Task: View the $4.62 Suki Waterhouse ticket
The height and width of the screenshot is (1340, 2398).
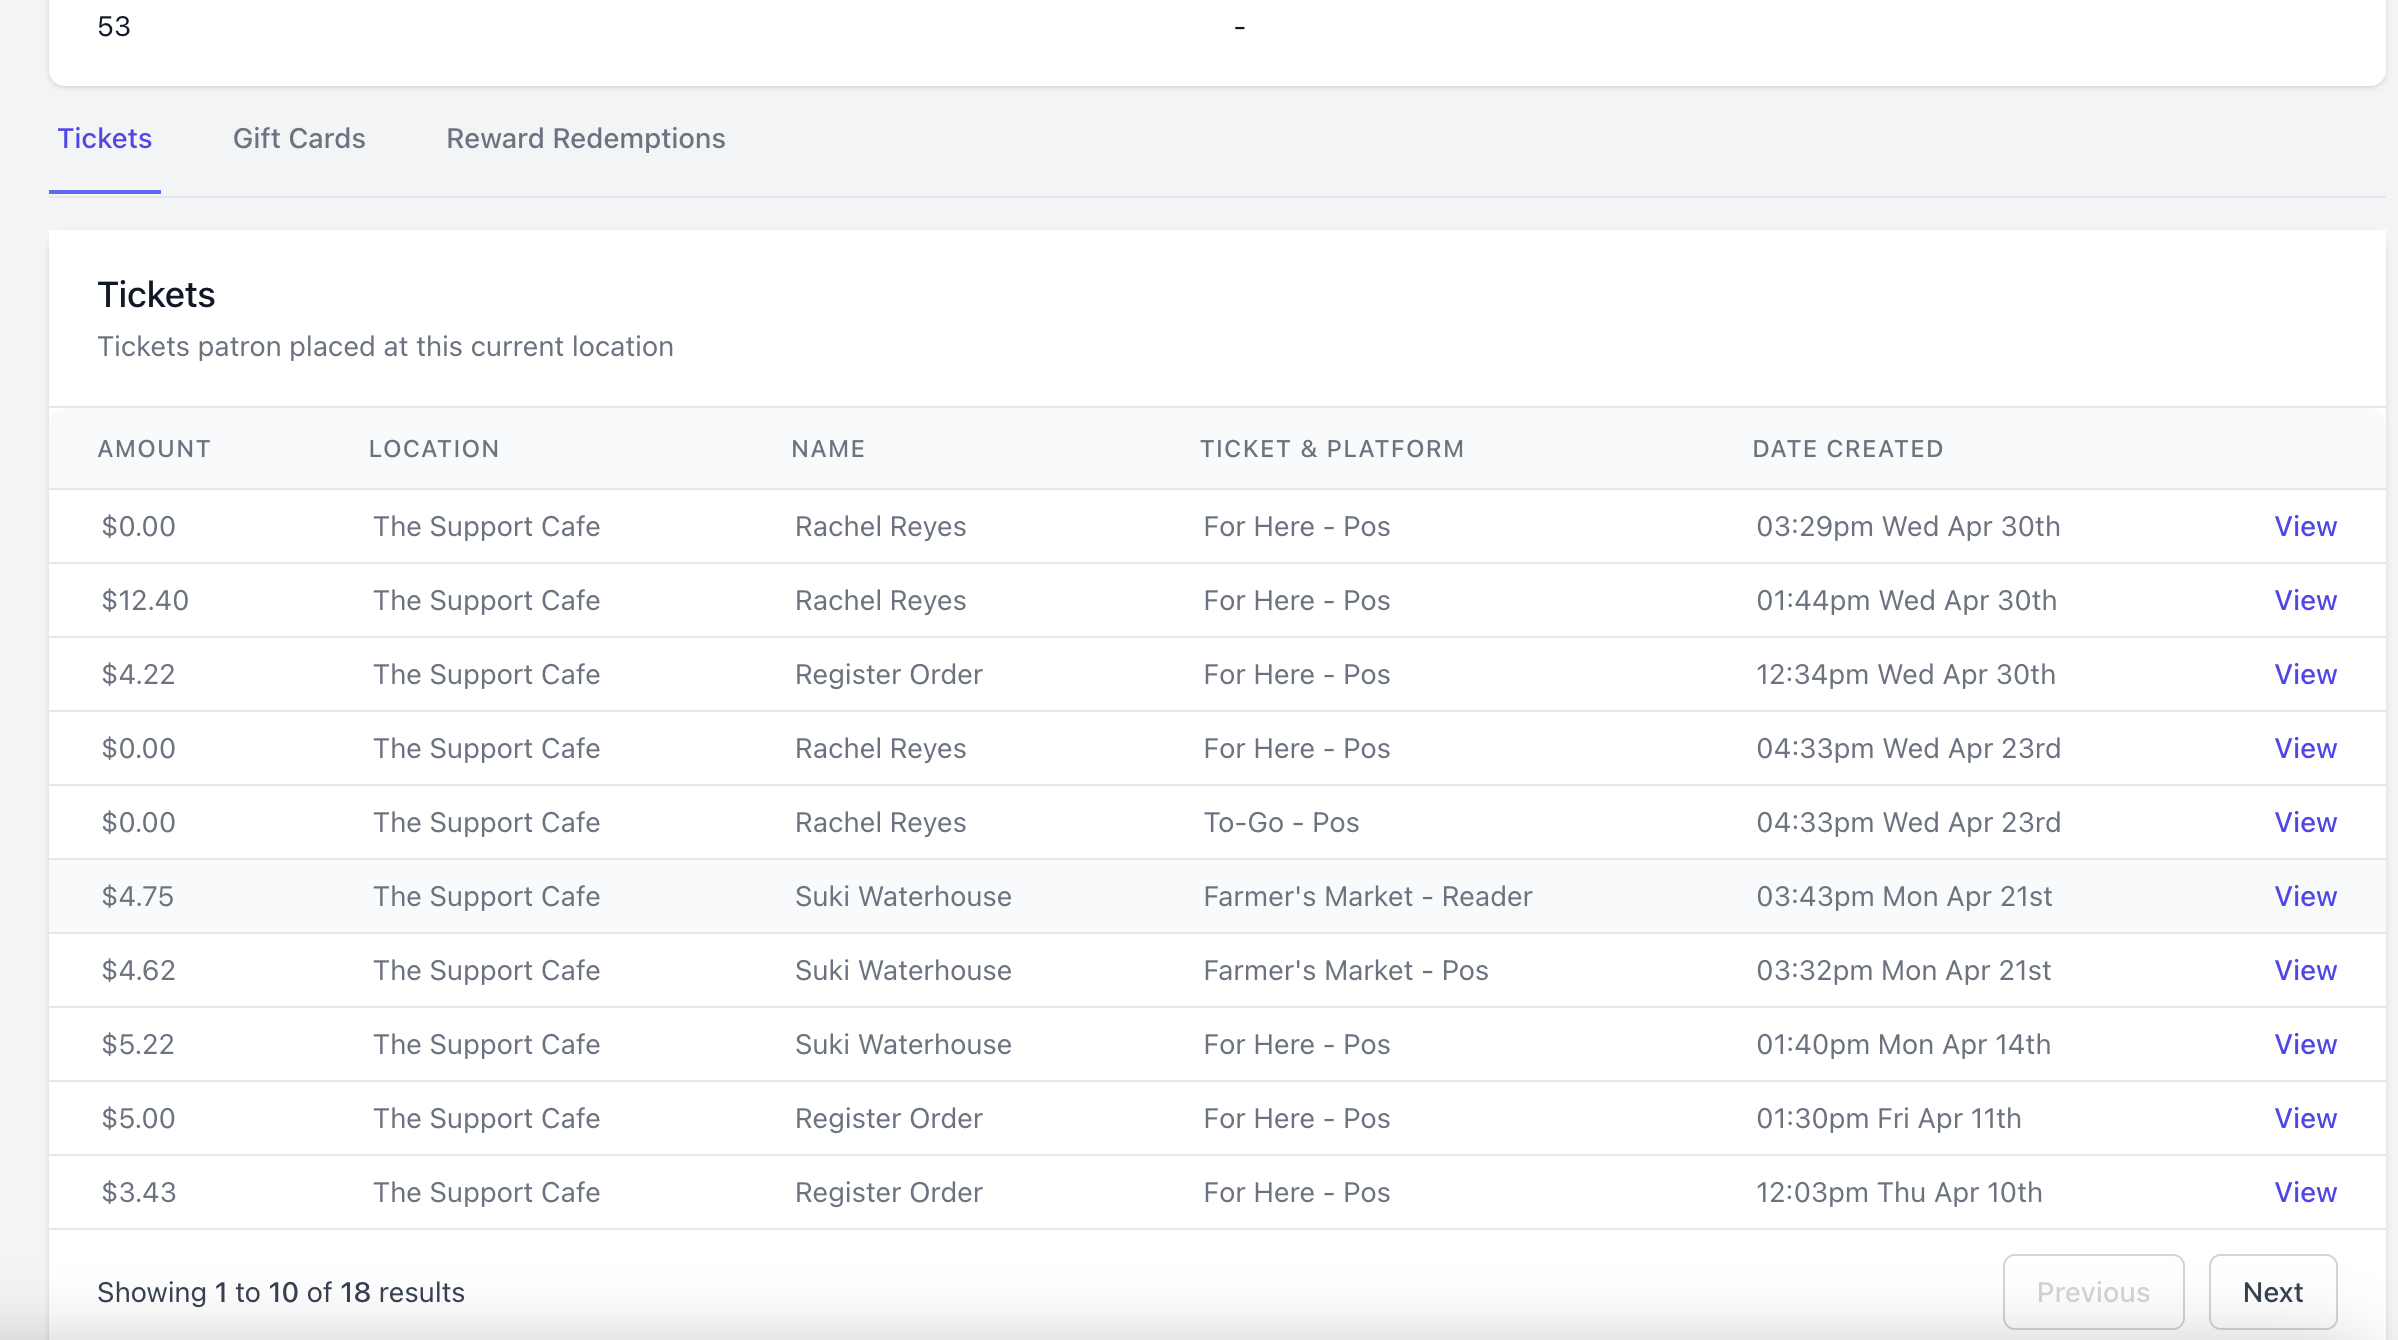Action: (2305, 970)
